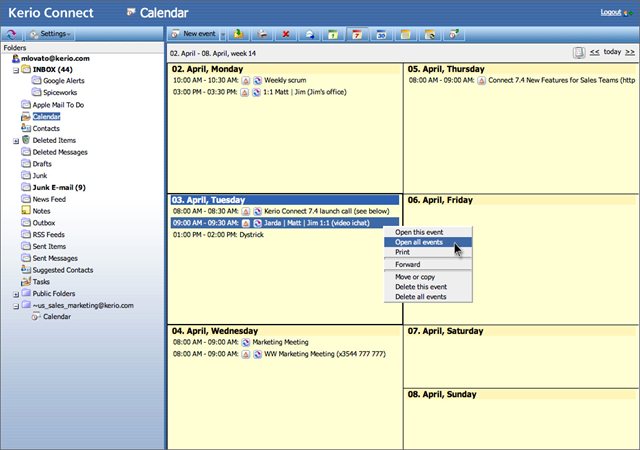Open the Spiceworks folder
The width and height of the screenshot is (640, 450).
point(60,93)
